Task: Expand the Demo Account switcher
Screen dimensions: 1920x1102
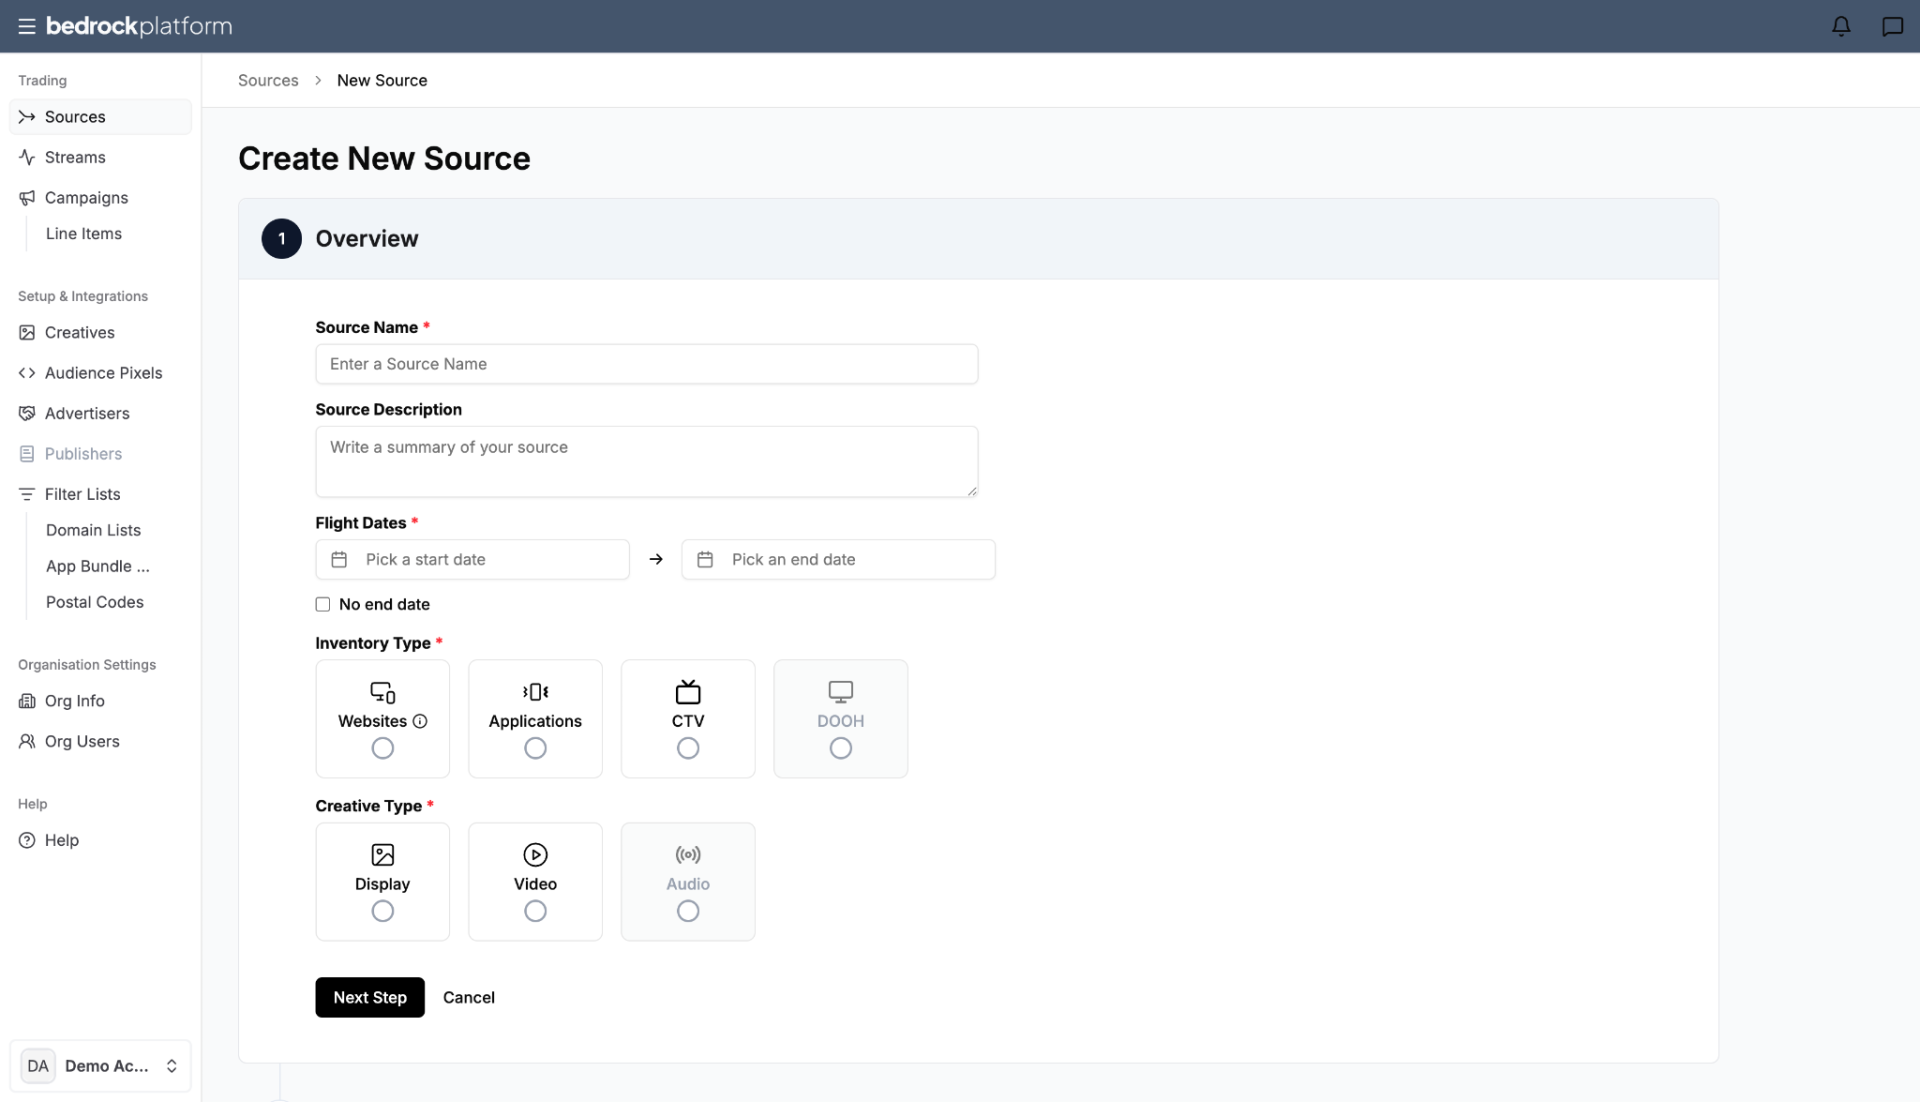Action: pos(100,1066)
